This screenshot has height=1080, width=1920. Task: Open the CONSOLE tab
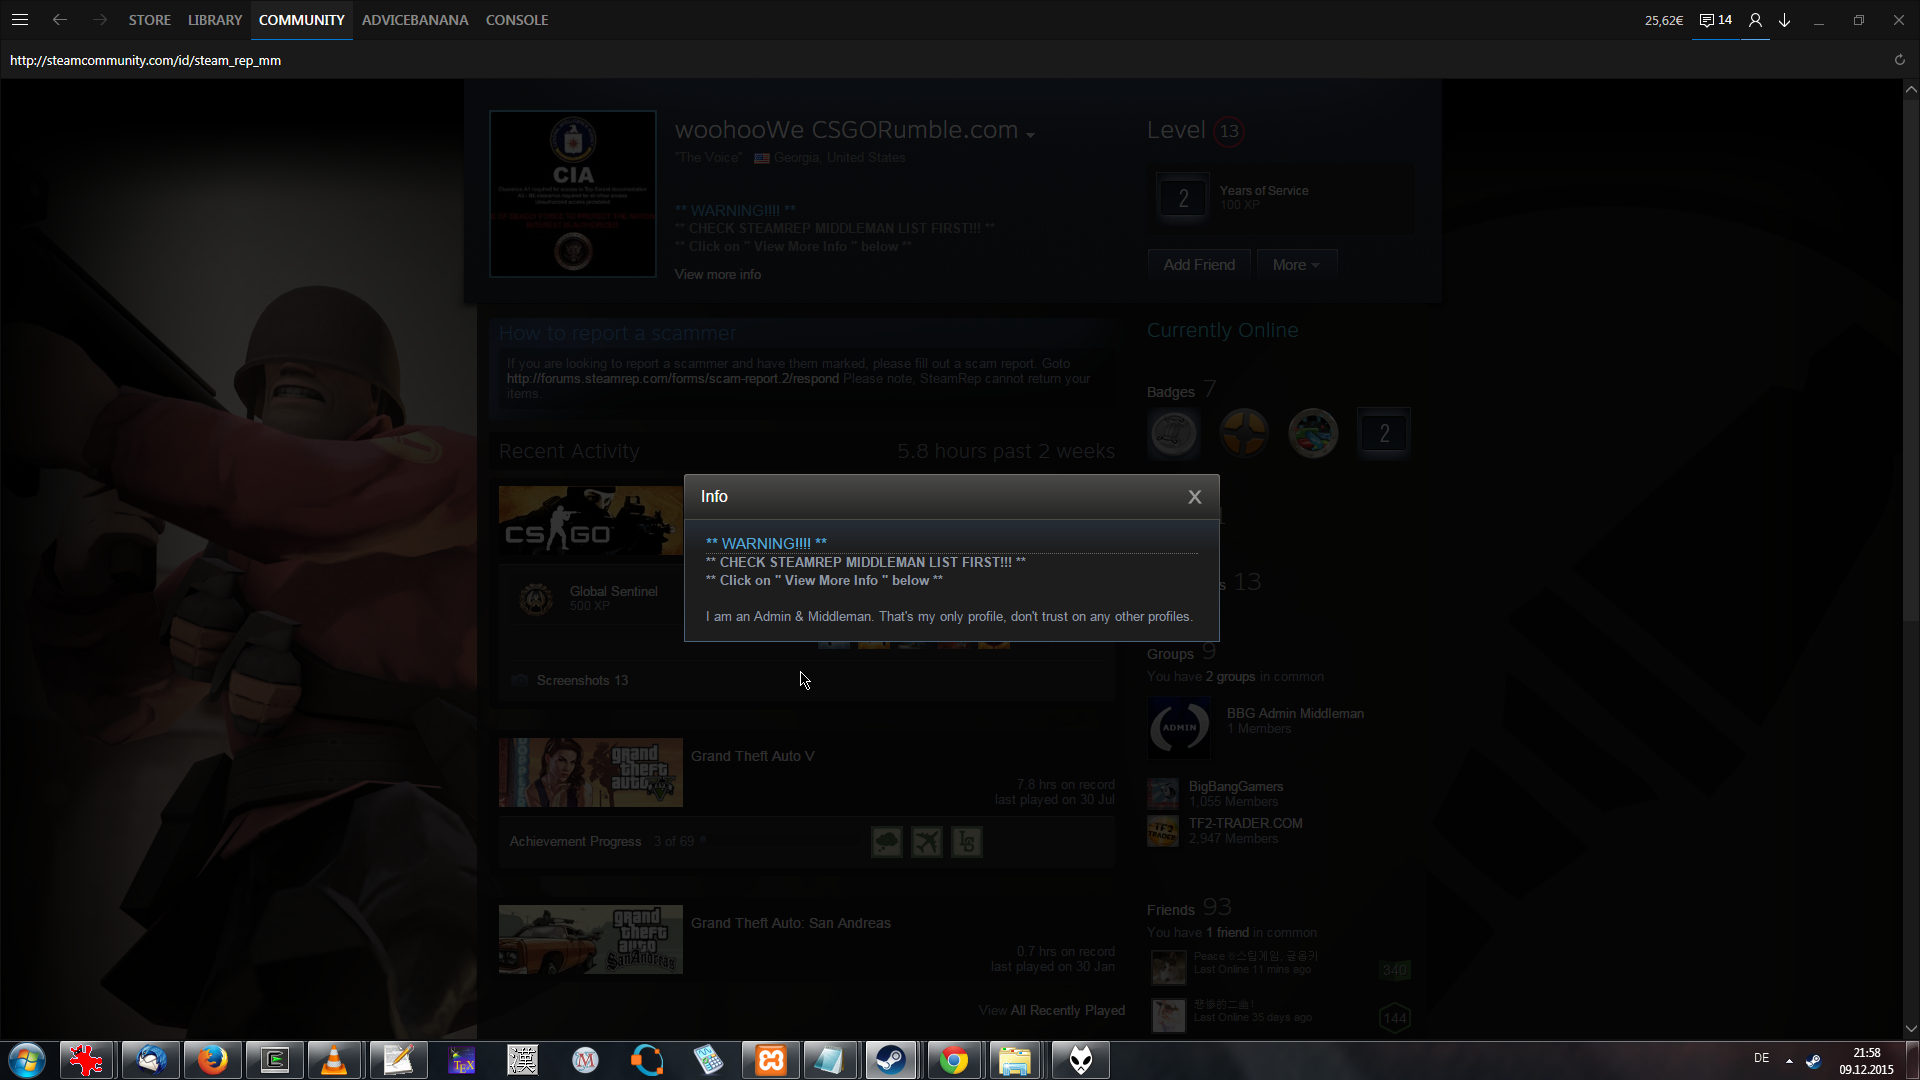point(517,20)
